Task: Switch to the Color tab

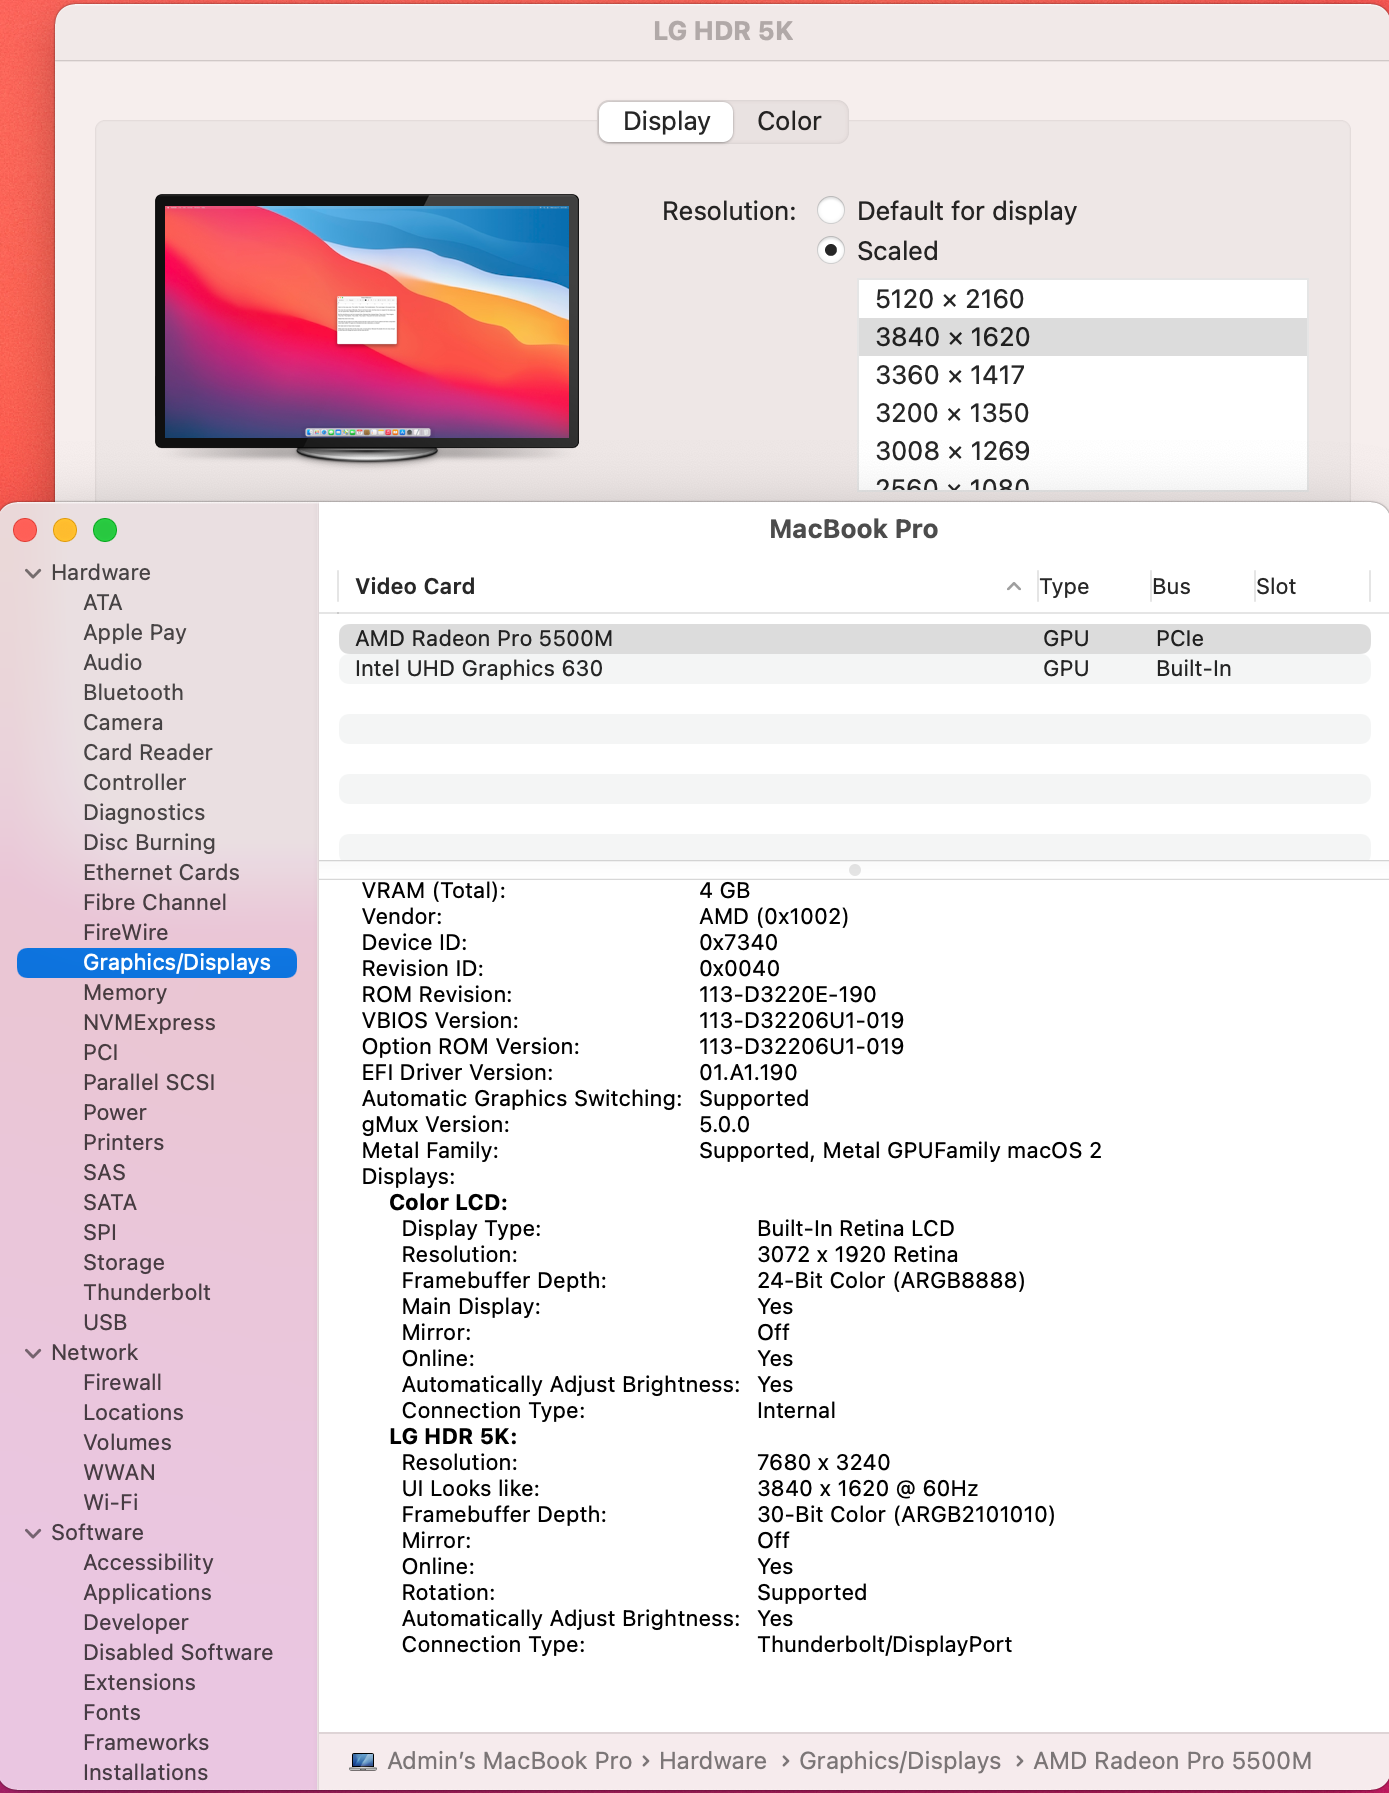Action: [x=789, y=121]
